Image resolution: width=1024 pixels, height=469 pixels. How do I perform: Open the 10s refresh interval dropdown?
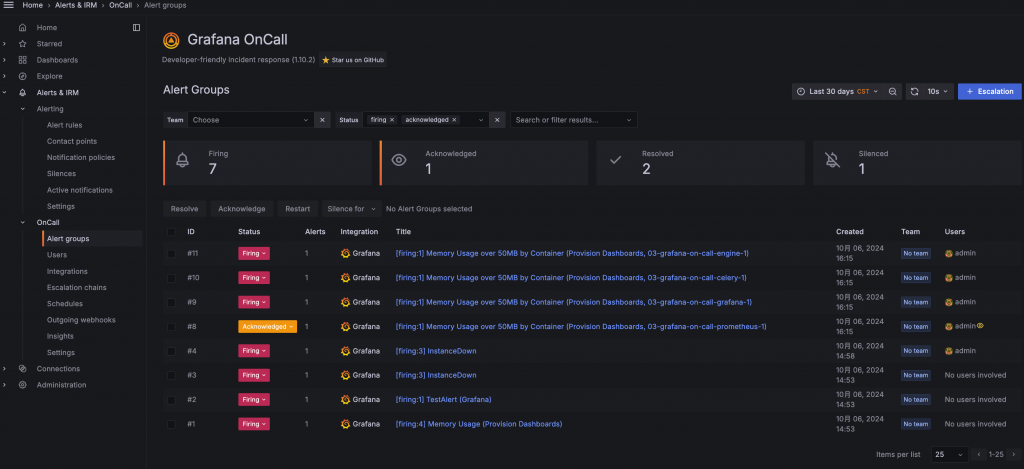(x=938, y=91)
